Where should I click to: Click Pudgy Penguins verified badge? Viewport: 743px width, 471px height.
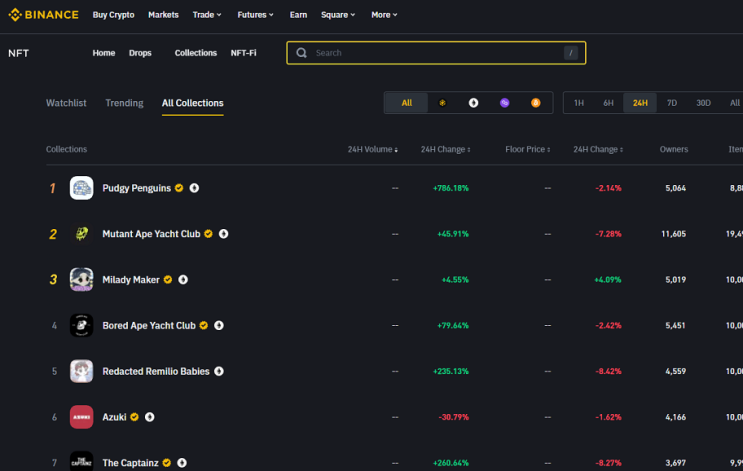(179, 188)
